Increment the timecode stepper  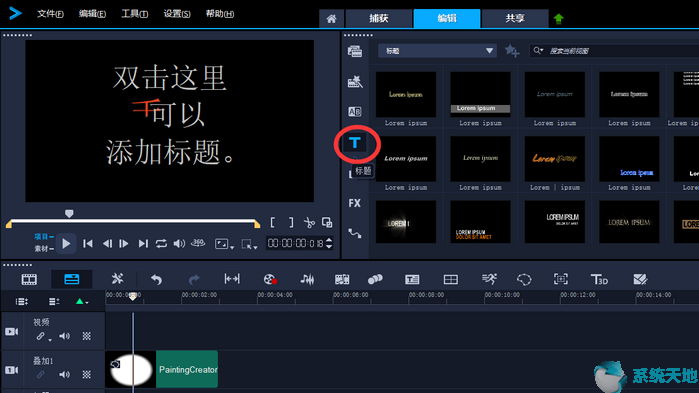tap(329, 240)
